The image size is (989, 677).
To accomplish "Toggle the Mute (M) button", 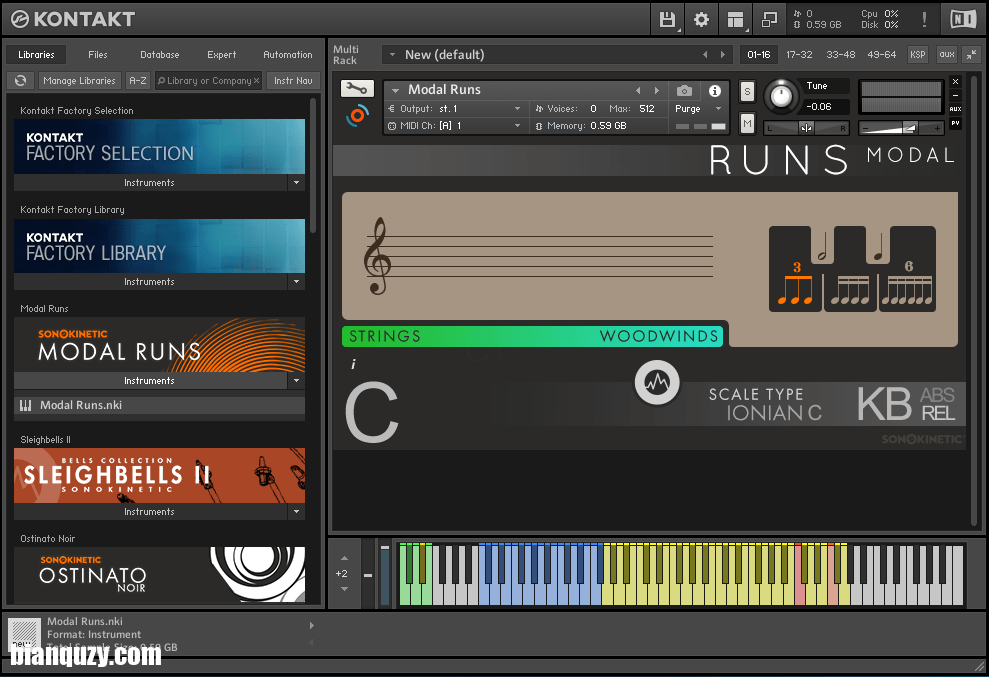I will click(747, 124).
